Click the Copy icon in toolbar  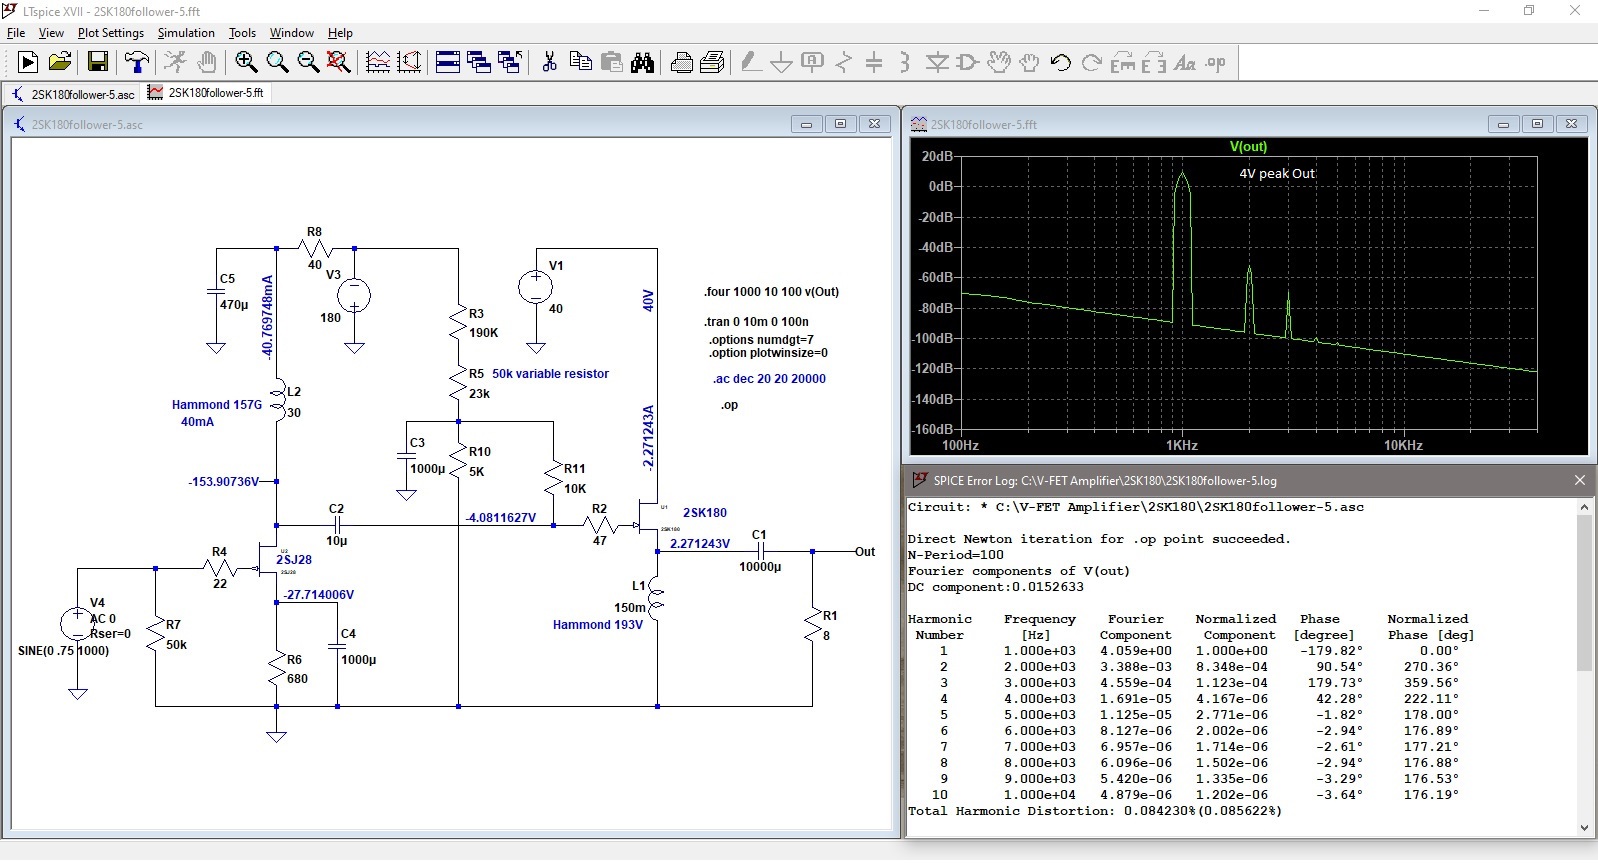(580, 62)
